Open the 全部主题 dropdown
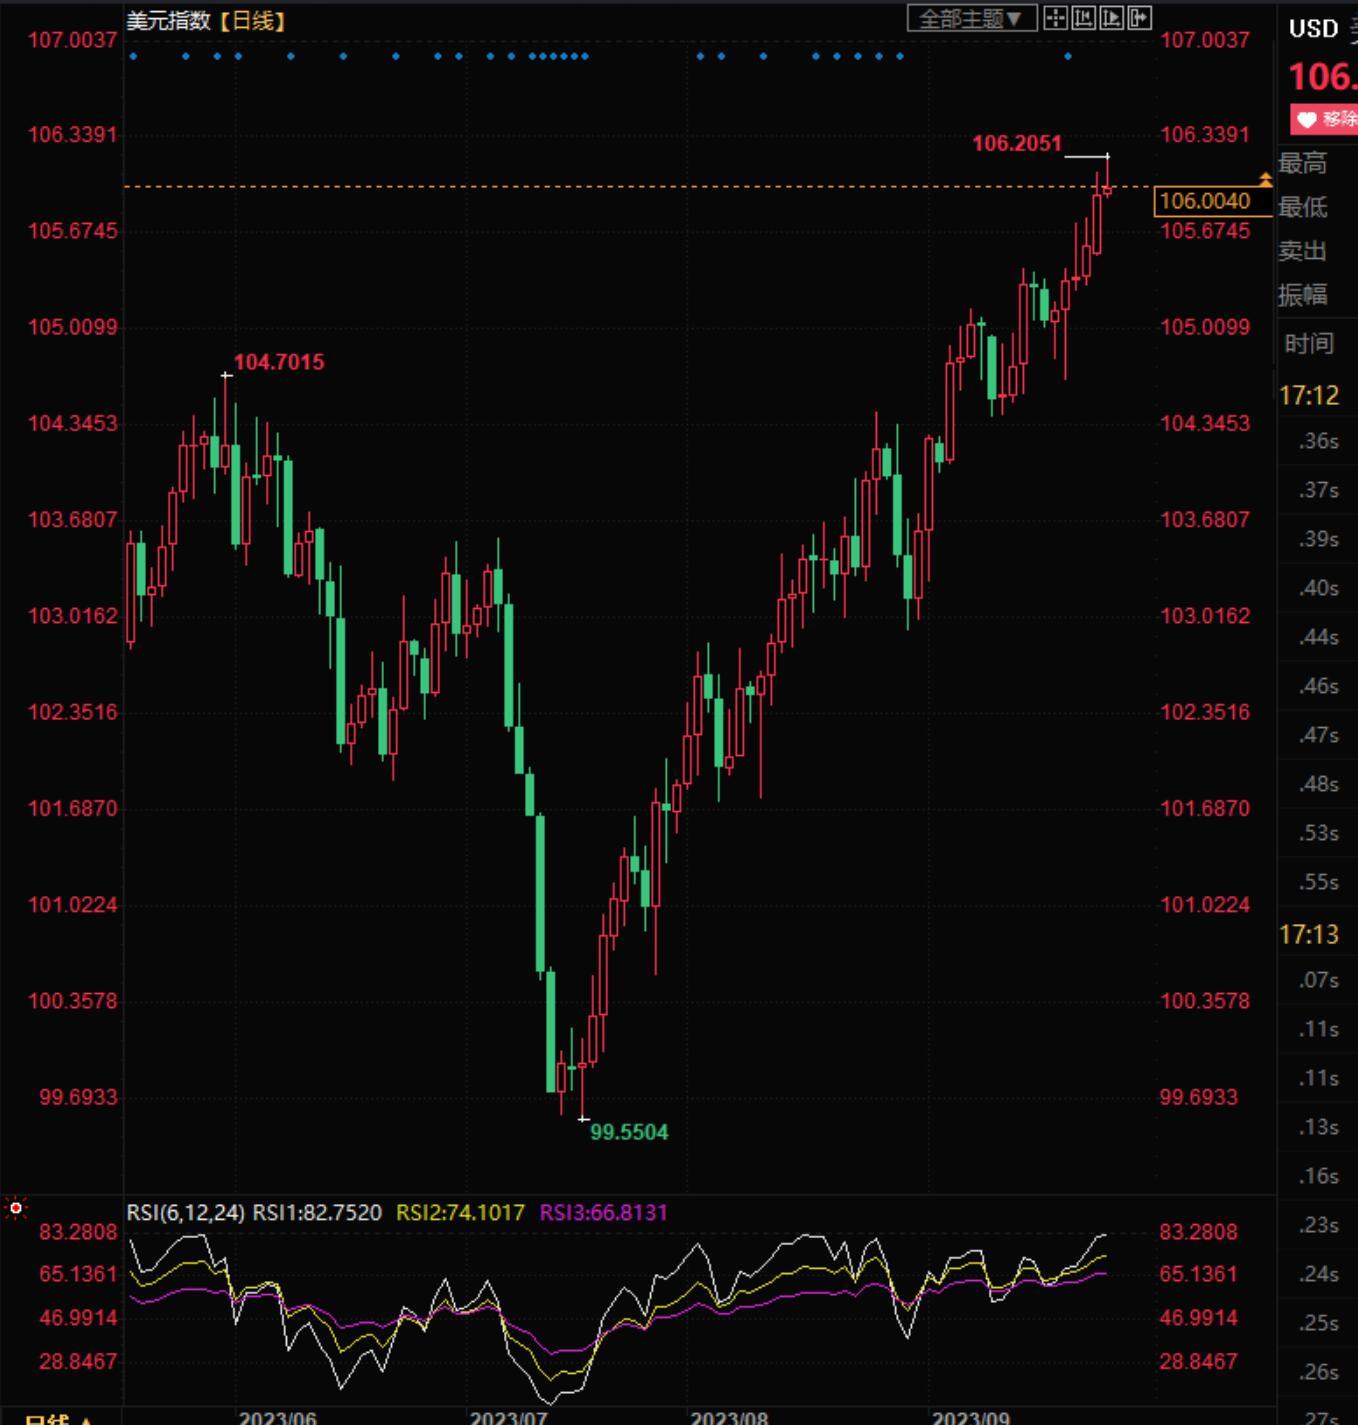This screenshot has height=1425, width=1358. click(x=971, y=18)
